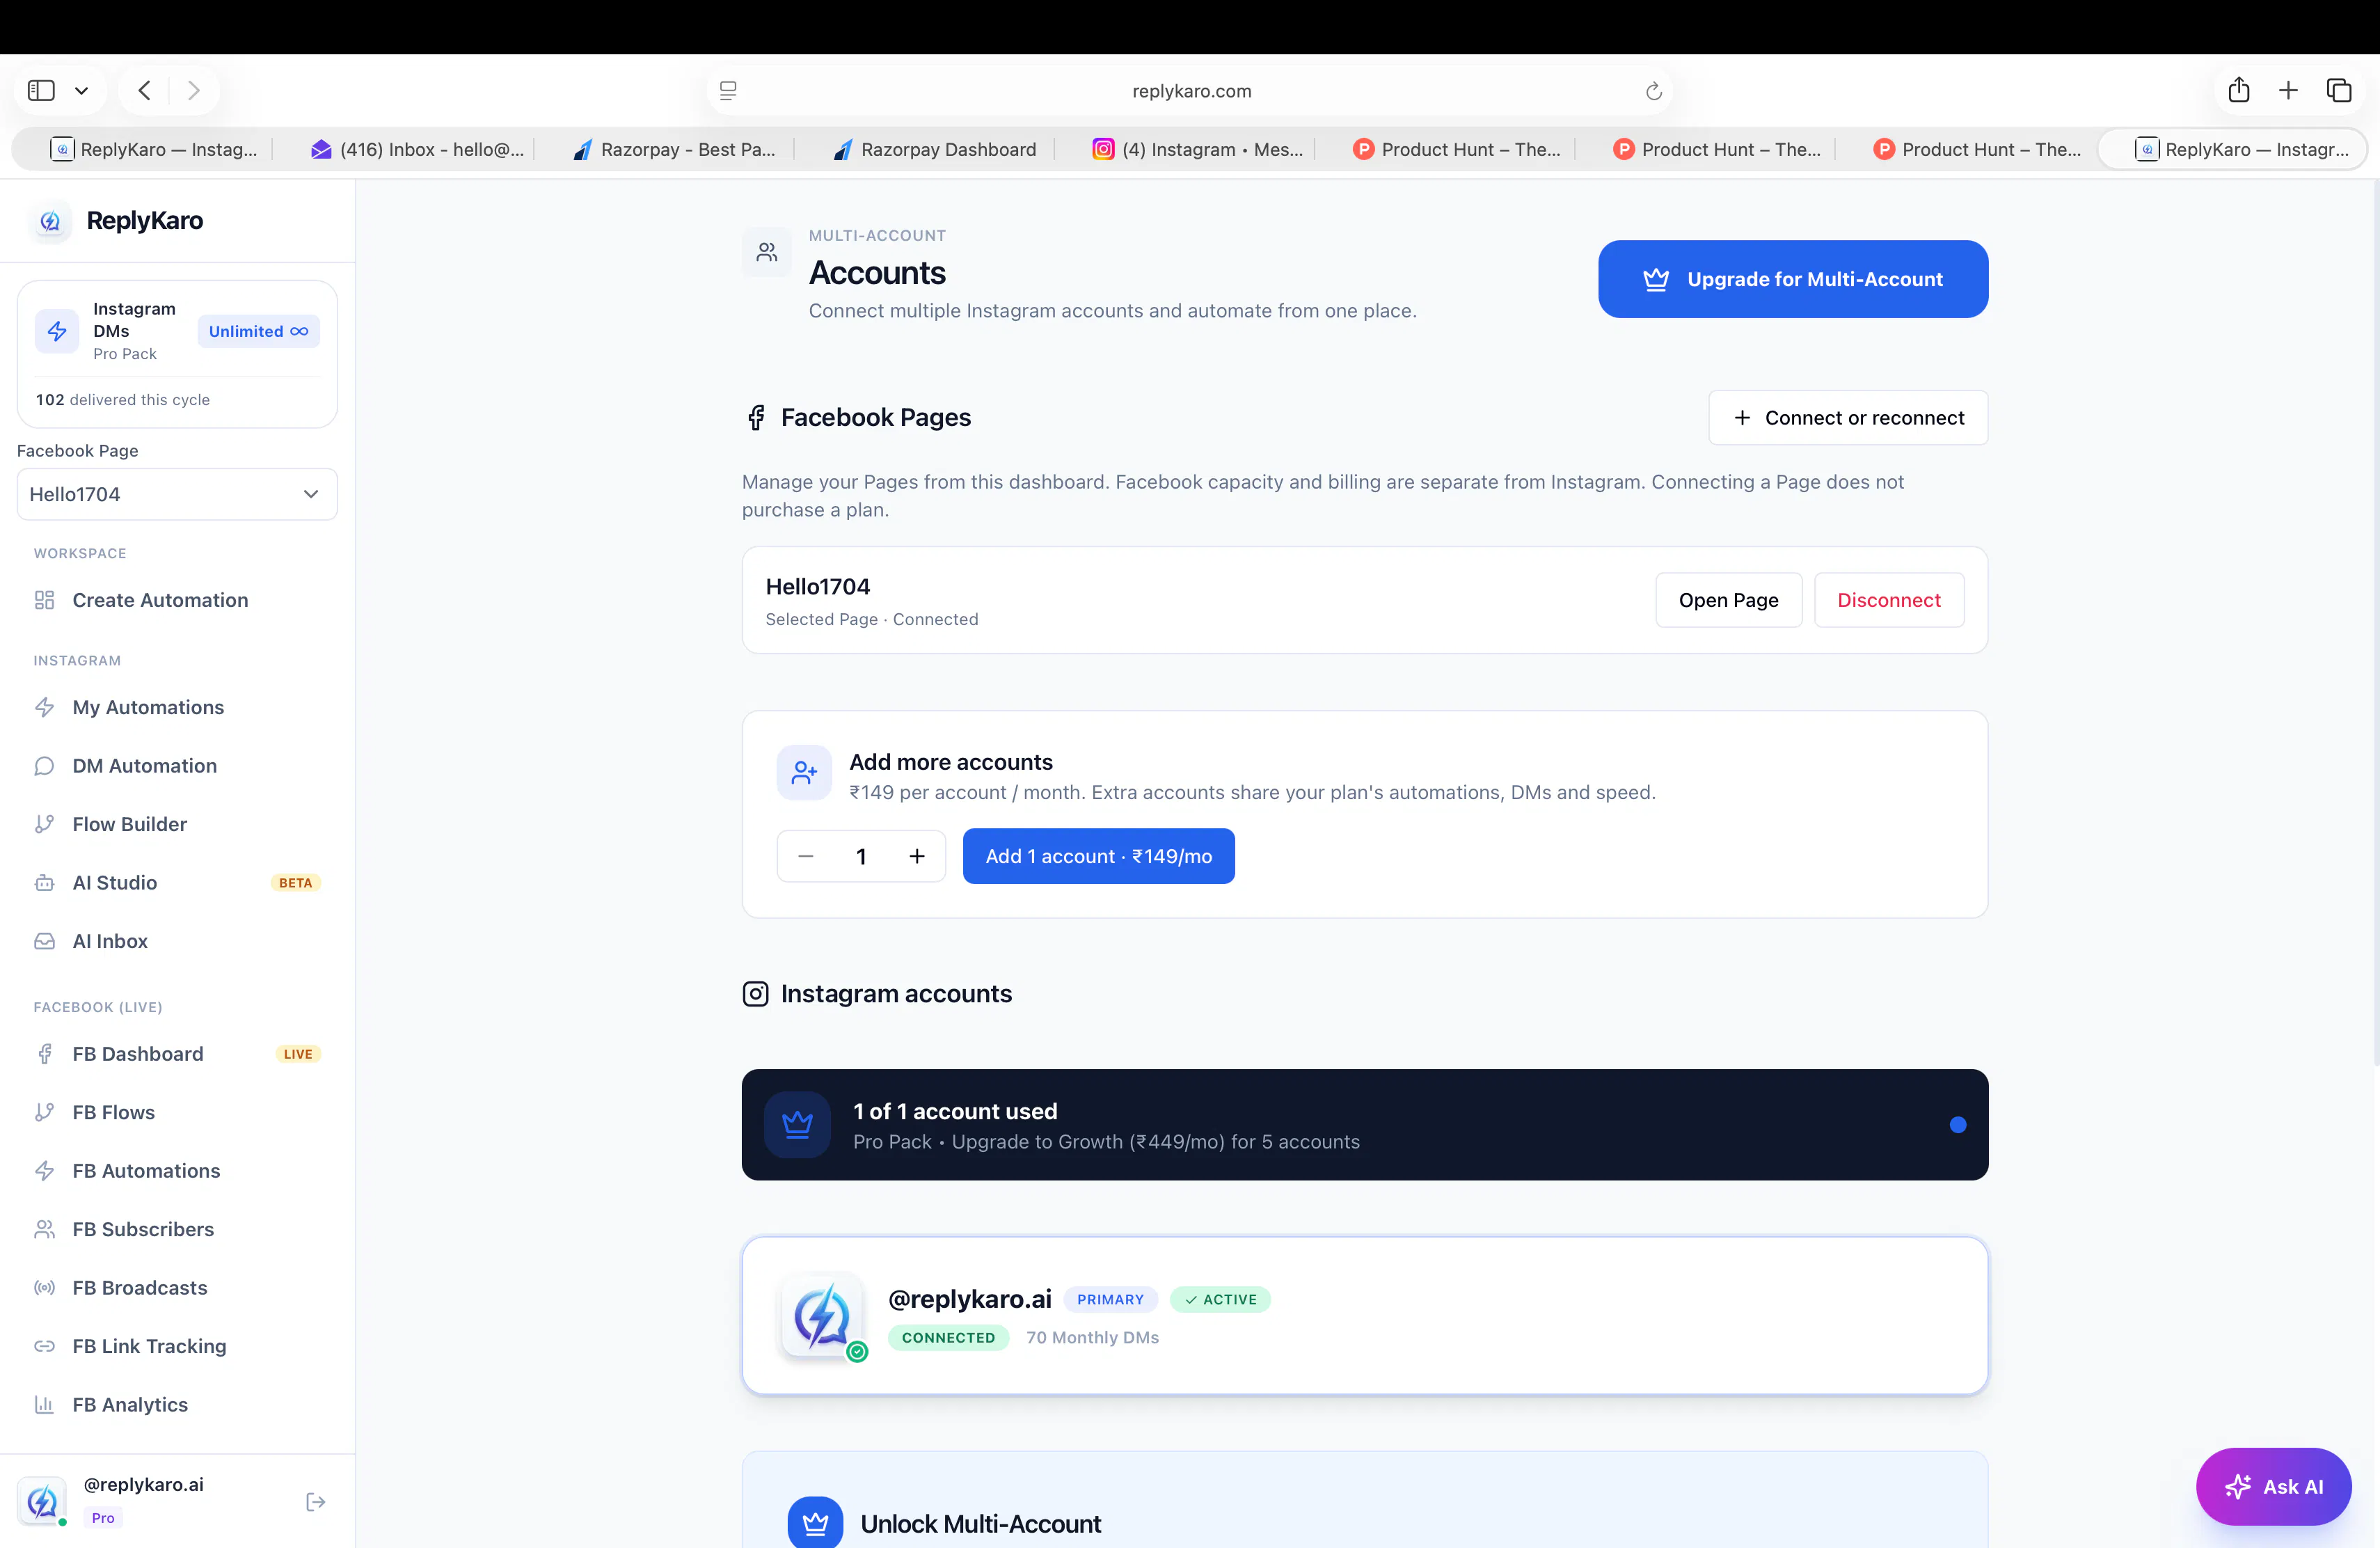The width and height of the screenshot is (2380, 1548).
Task: Click the logout icon next to @replykaro.ai
Action: [316, 1501]
